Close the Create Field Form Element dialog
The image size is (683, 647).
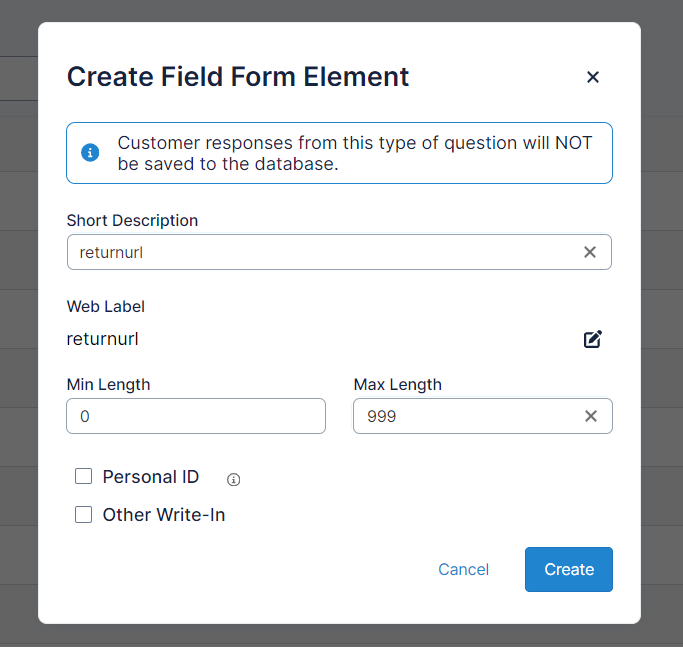click(x=593, y=77)
